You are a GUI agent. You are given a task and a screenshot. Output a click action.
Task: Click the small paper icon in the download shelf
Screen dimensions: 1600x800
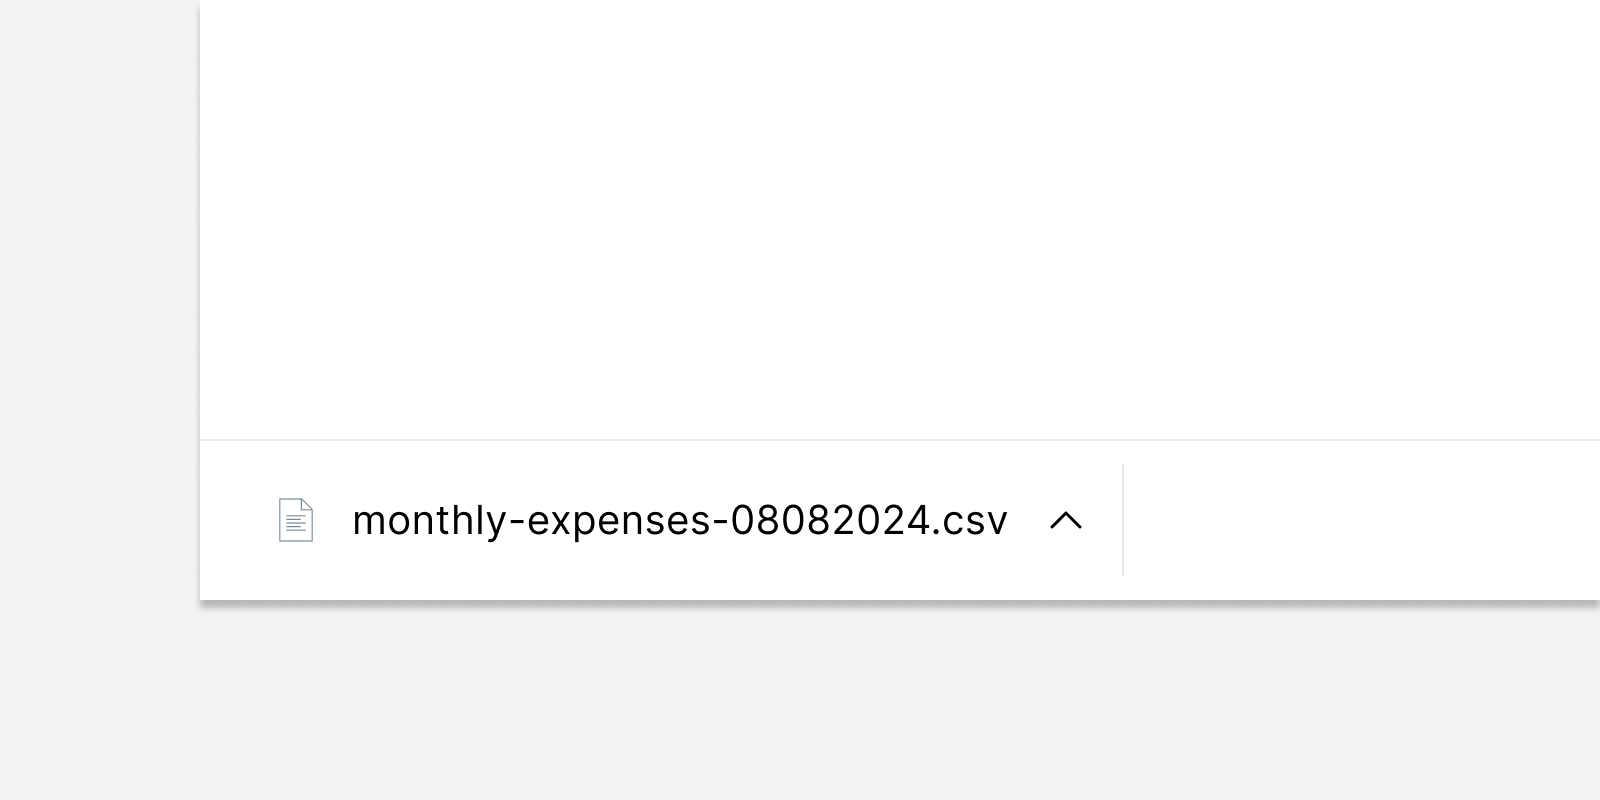[x=295, y=520]
